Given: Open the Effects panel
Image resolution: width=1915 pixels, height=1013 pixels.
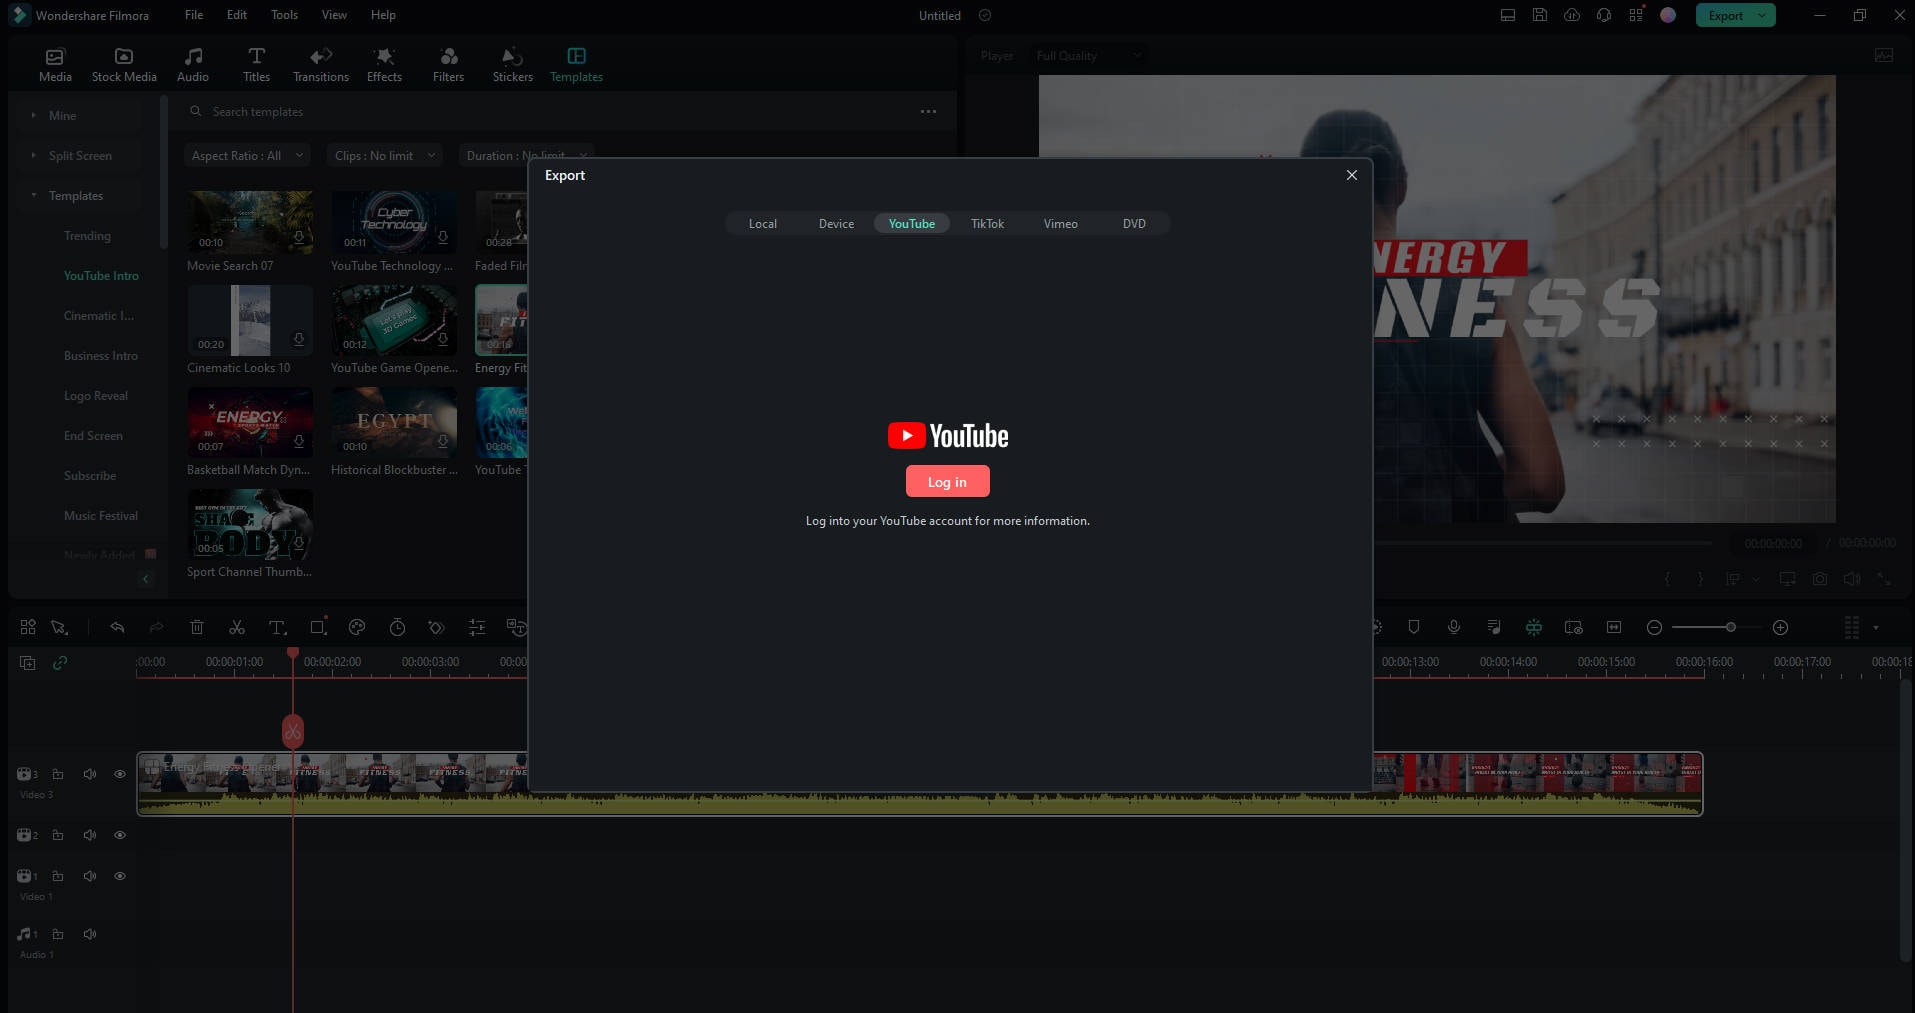Looking at the screenshot, I should click(384, 65).
